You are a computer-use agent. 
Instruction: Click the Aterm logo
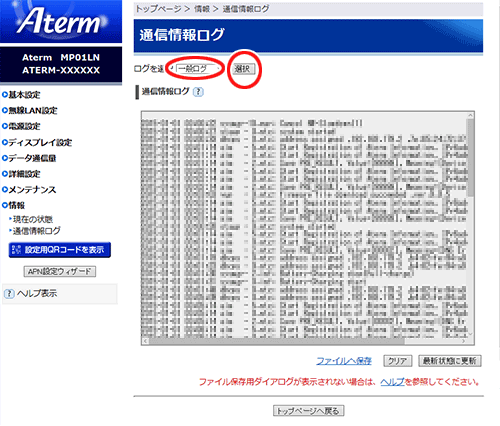tap(61, 21)
